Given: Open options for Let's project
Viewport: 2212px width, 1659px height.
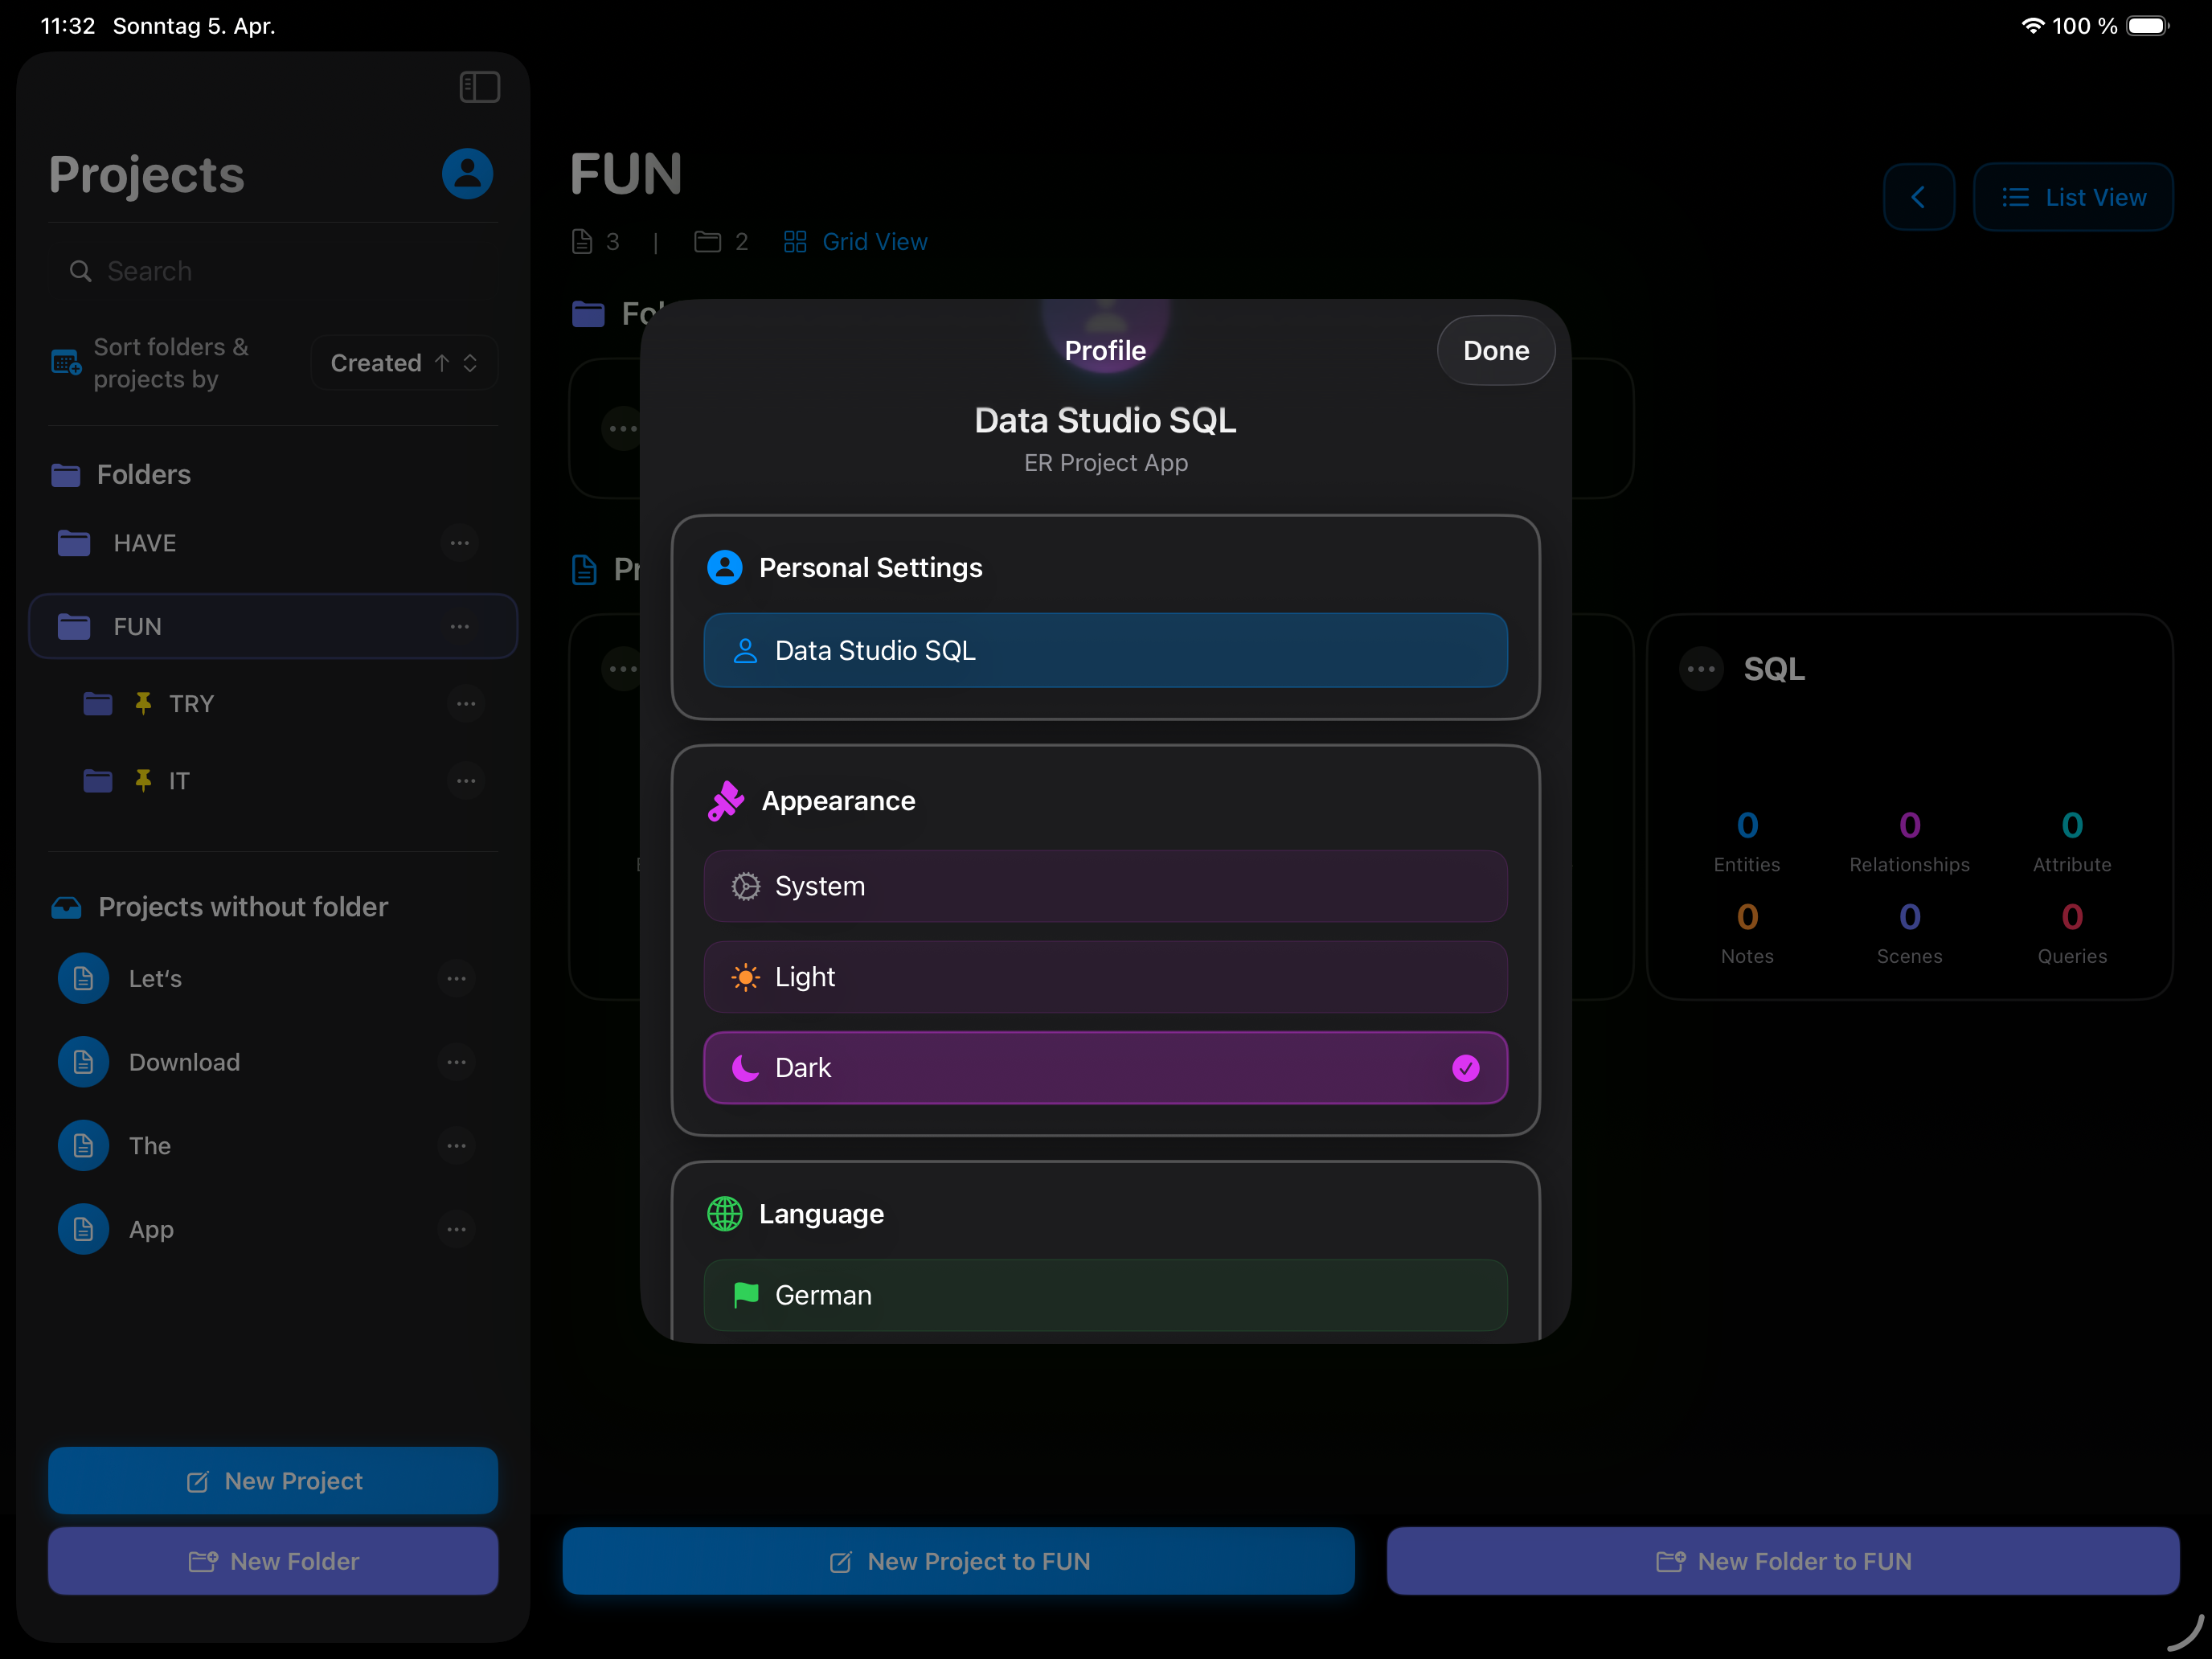Looking at the screenshot, I should pos(456,979).
